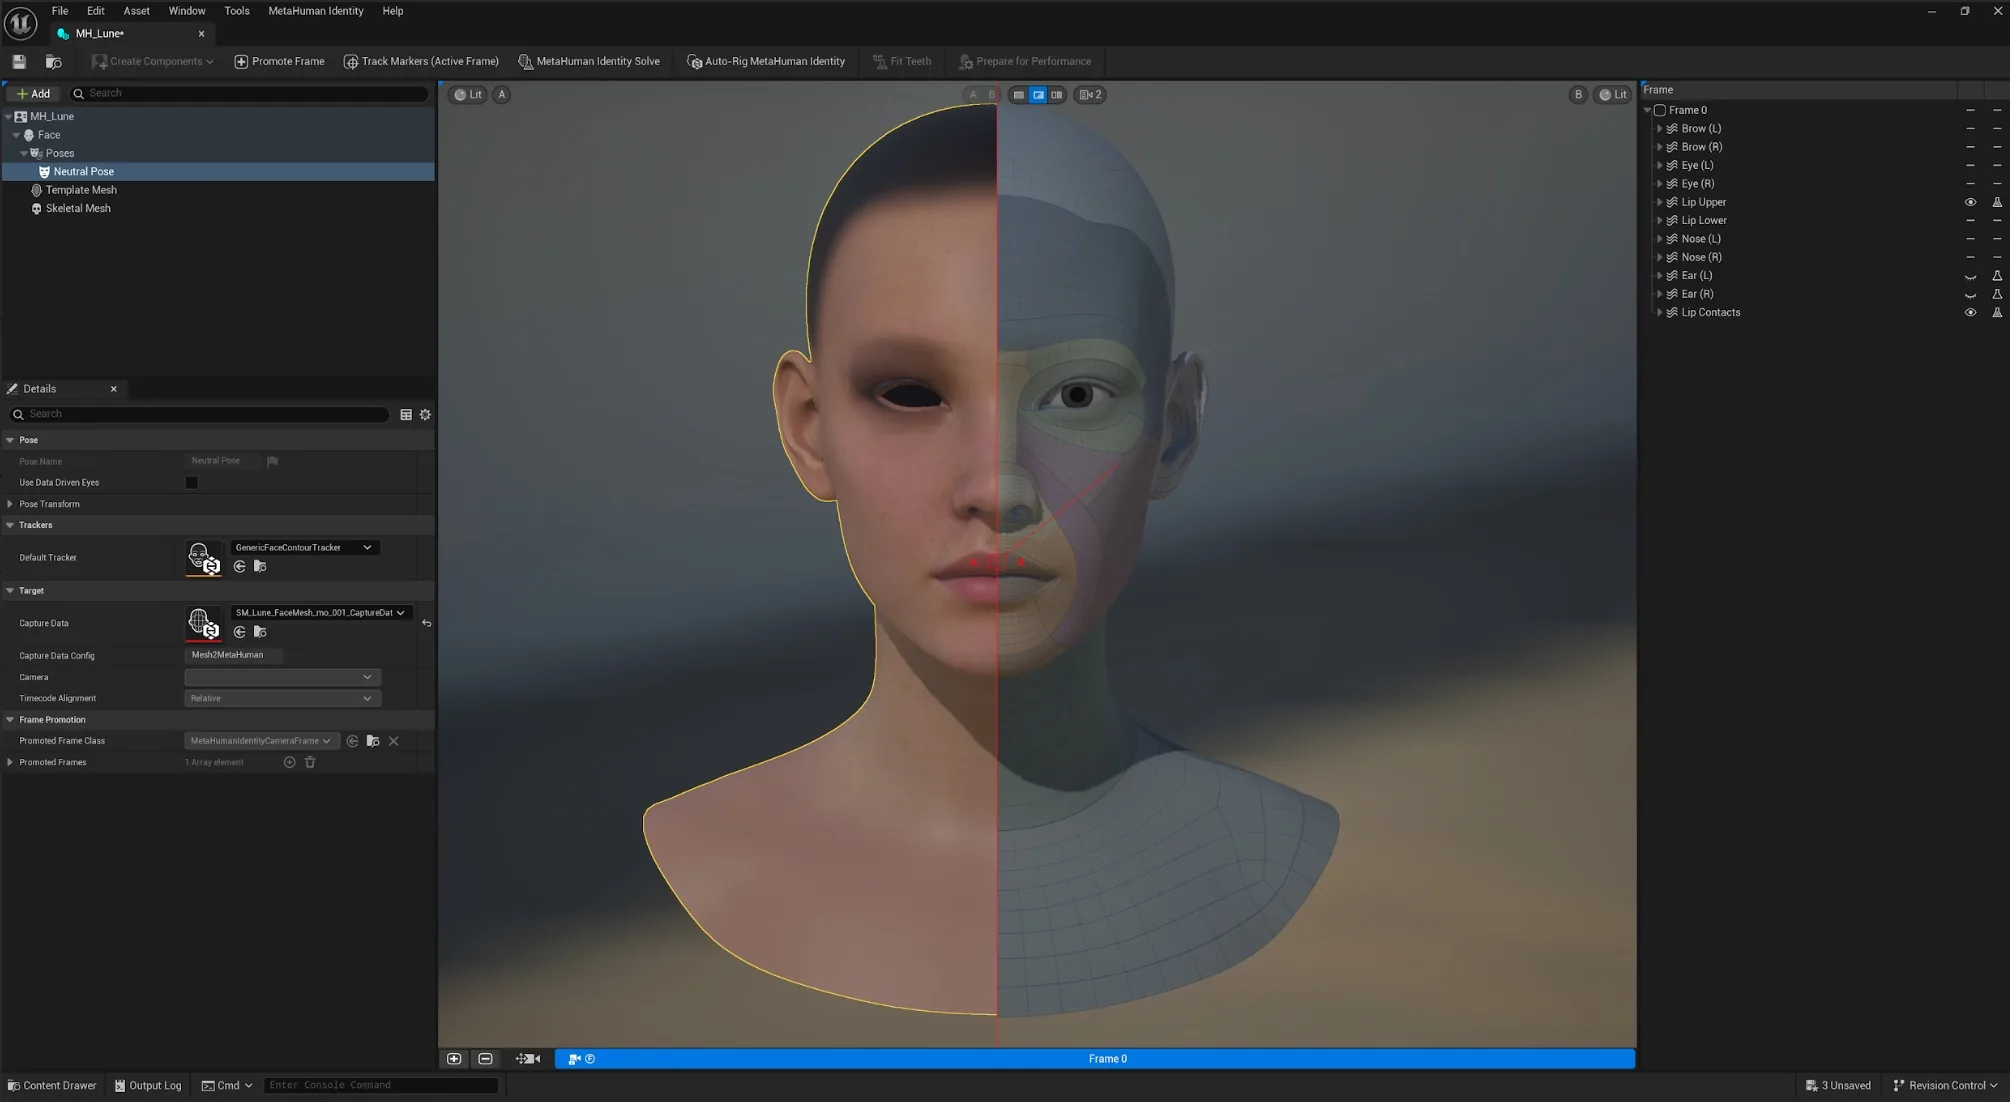This screenshot has width=2010, height=1102.
Task: Open Timecode Alignment Relative dropdown
Action: coord(282,698)
